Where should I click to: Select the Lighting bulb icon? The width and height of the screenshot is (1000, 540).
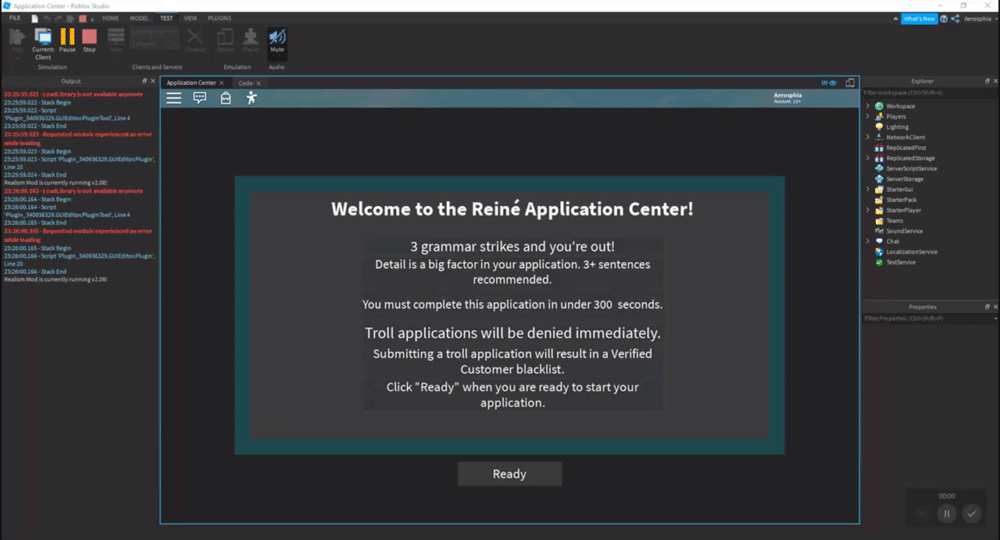click(x=879, y=127)
